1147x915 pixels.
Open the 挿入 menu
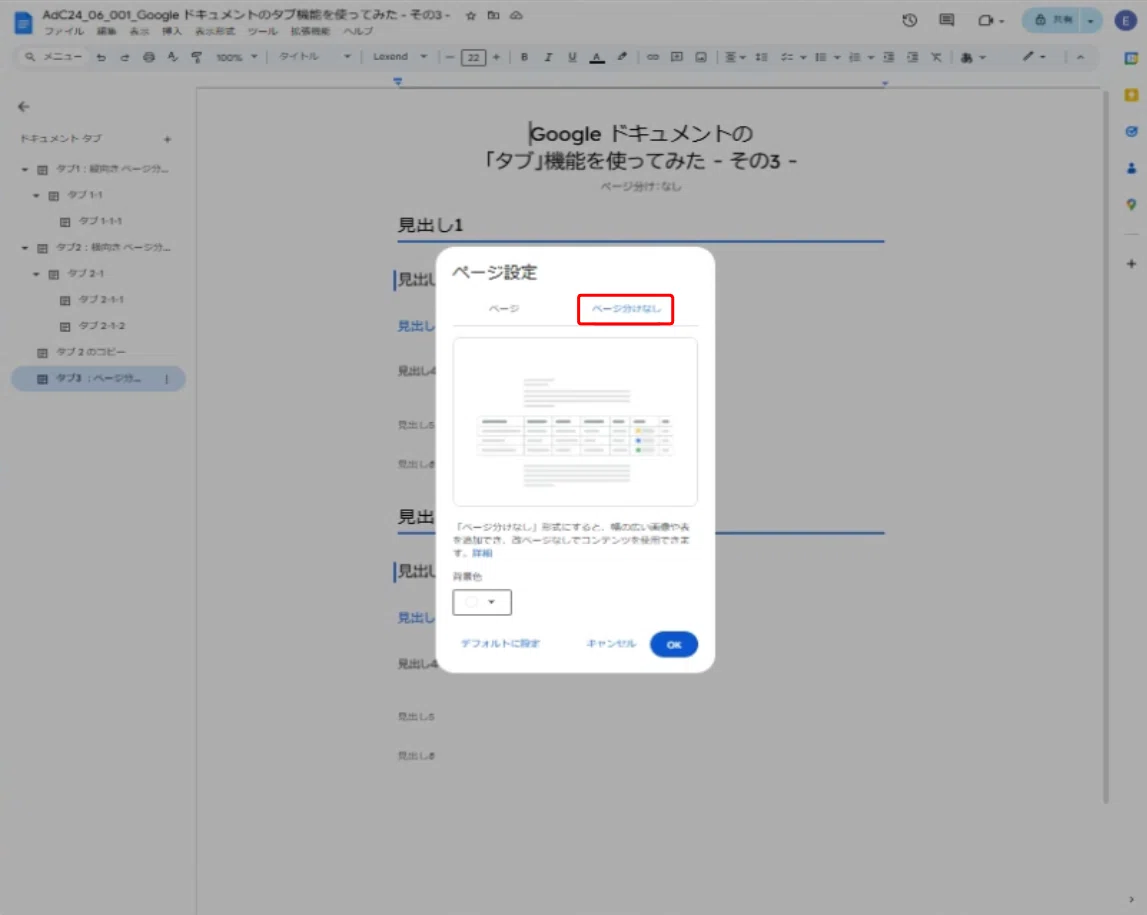(x=171, y=31)
